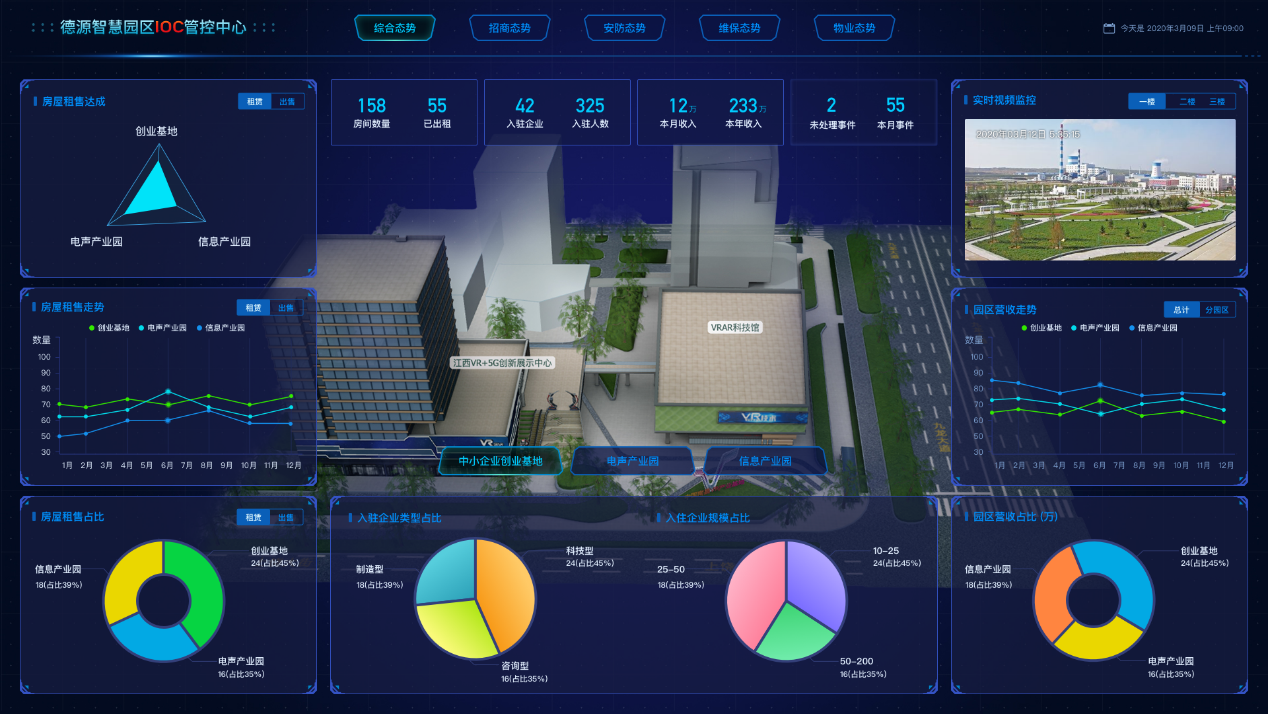Screen dimensions: 1268x714
Task: Switch to the 安防态势 tab
Action: coord(624,28)
